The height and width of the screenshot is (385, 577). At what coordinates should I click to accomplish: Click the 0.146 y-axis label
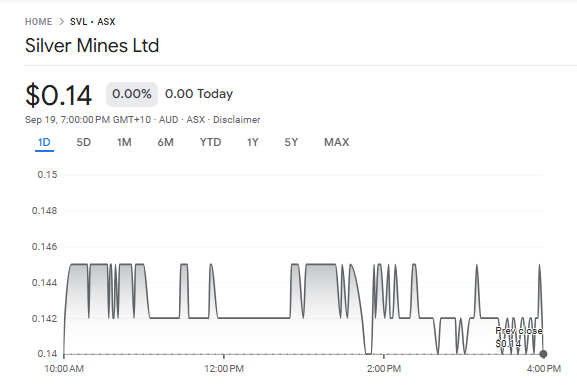[45, 247]
